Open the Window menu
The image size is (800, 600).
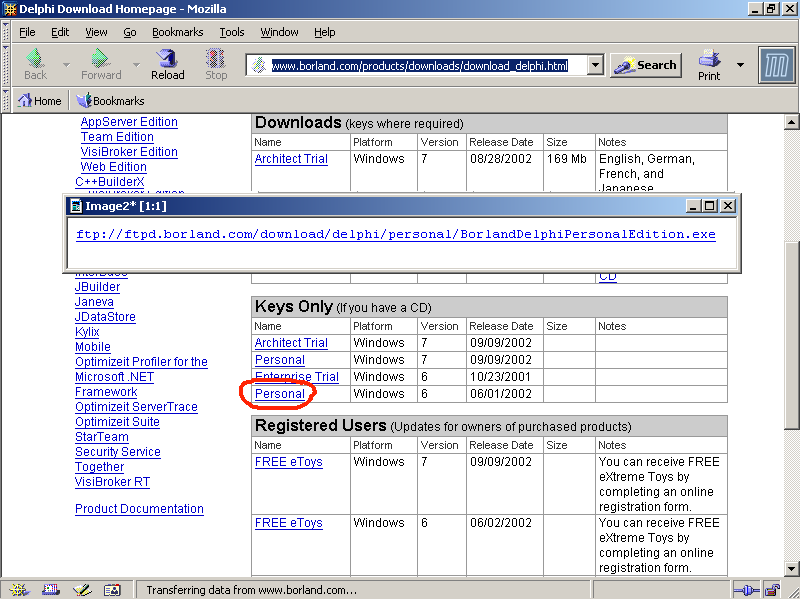tap(279, 32)
